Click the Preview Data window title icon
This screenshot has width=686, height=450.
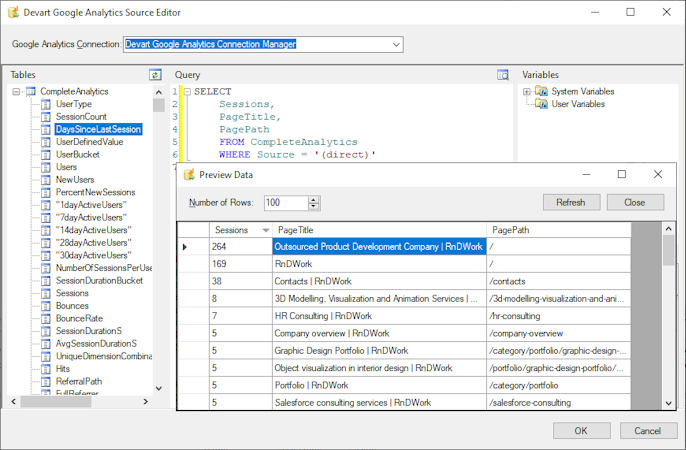[x=189, y=174]
